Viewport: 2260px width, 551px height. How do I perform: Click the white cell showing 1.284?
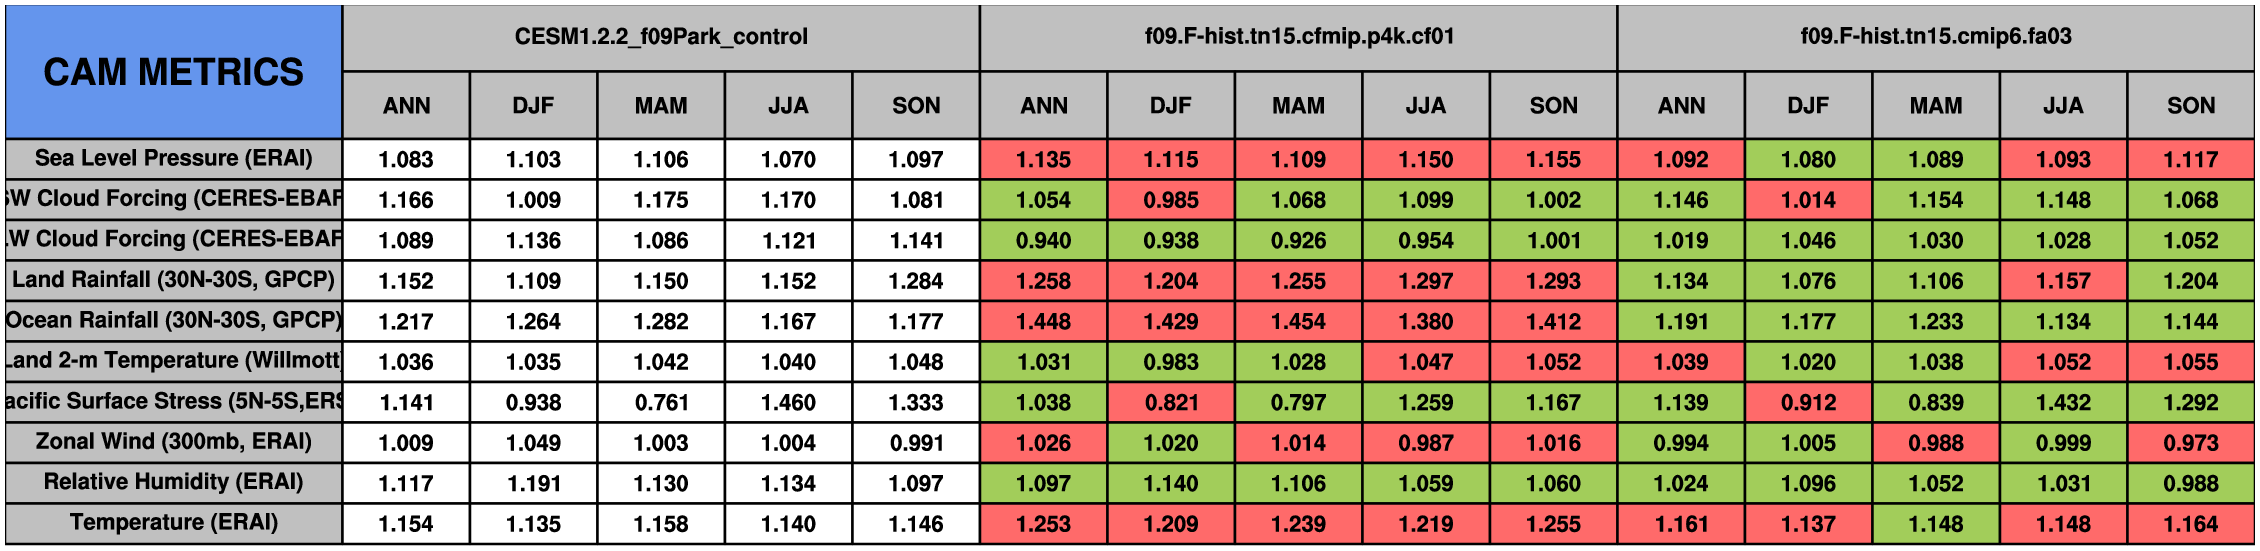coord(915,281)
